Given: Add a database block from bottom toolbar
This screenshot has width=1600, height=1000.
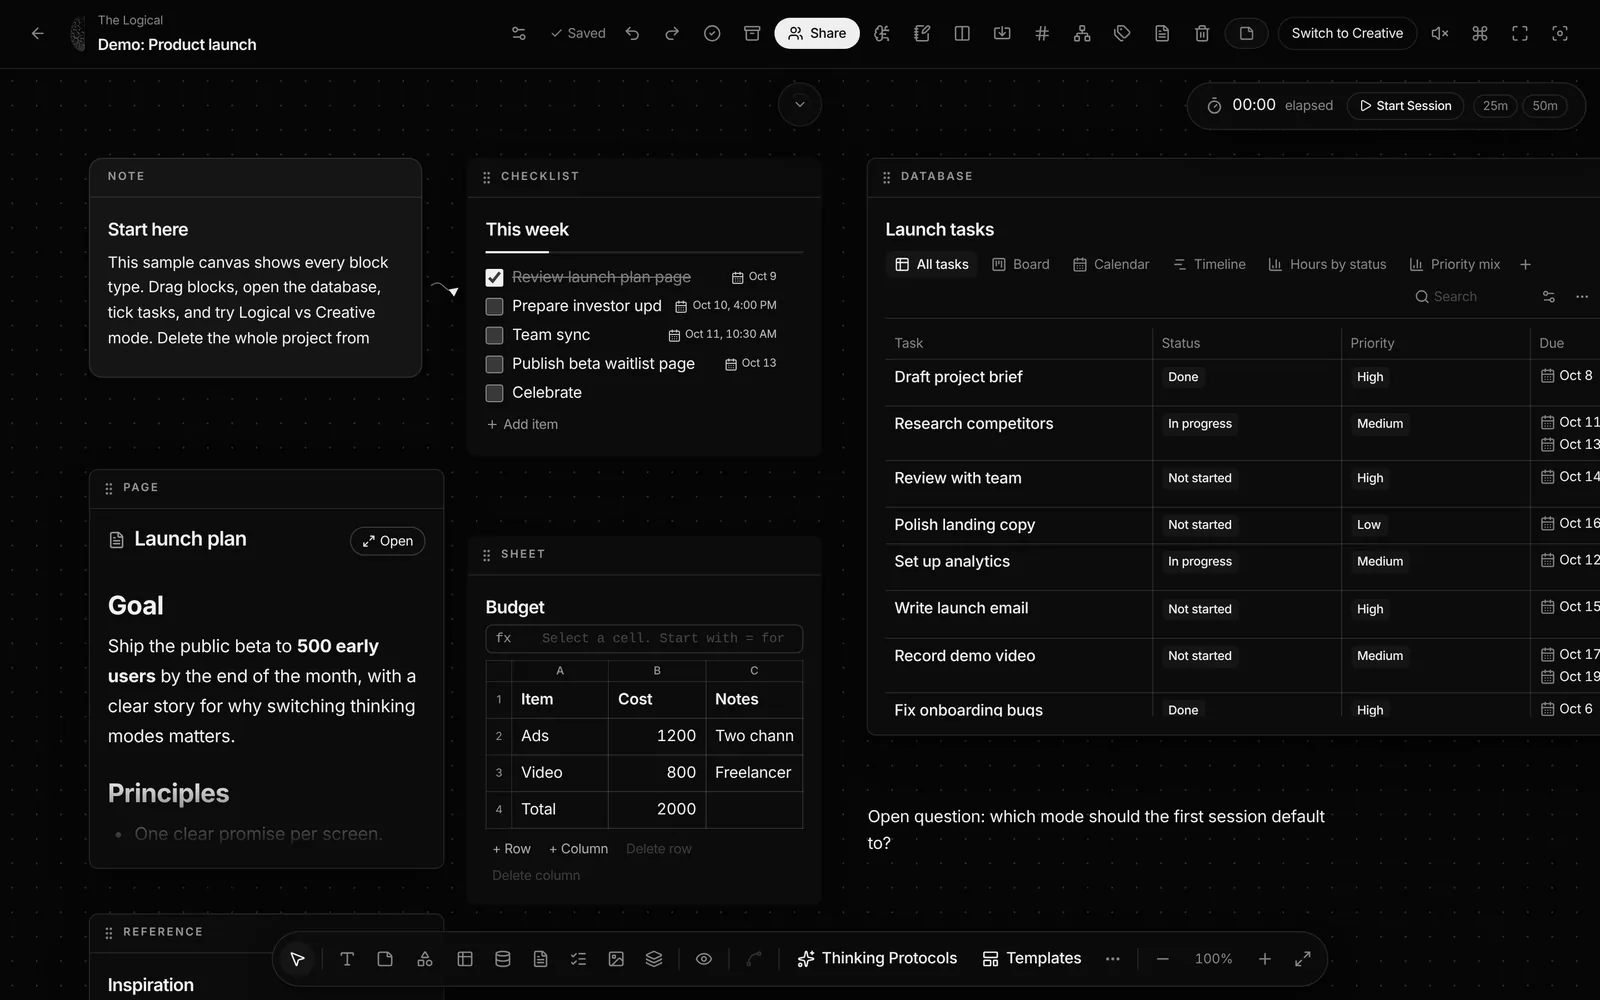Looking at the screenshot, I should click(503, 959).
